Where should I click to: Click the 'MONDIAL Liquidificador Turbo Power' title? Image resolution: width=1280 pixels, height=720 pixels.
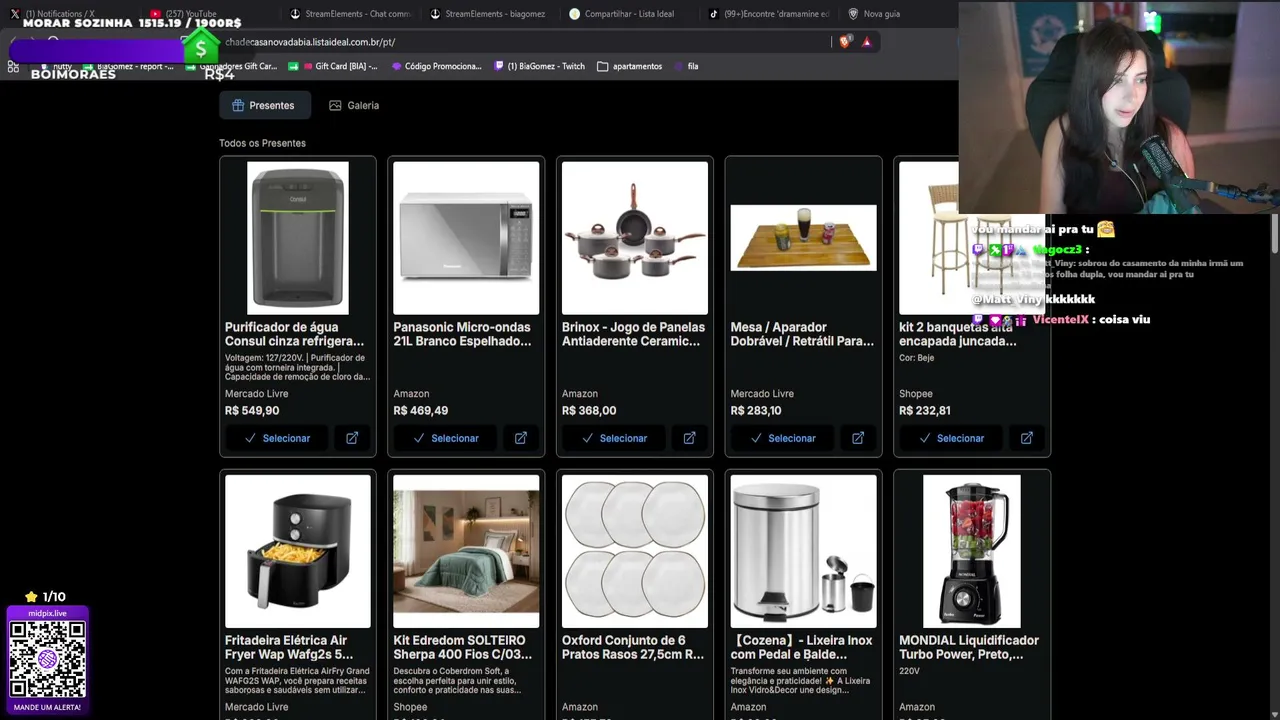(969, 647)
